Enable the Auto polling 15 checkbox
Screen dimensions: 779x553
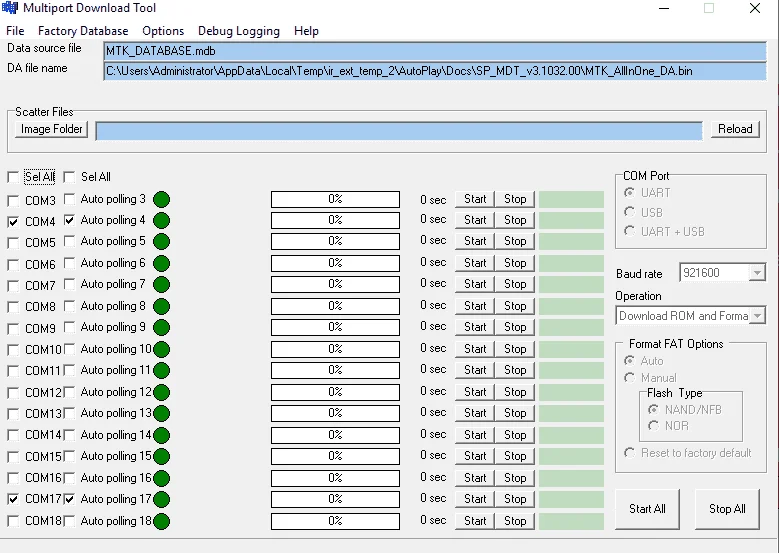coord(70,456)
